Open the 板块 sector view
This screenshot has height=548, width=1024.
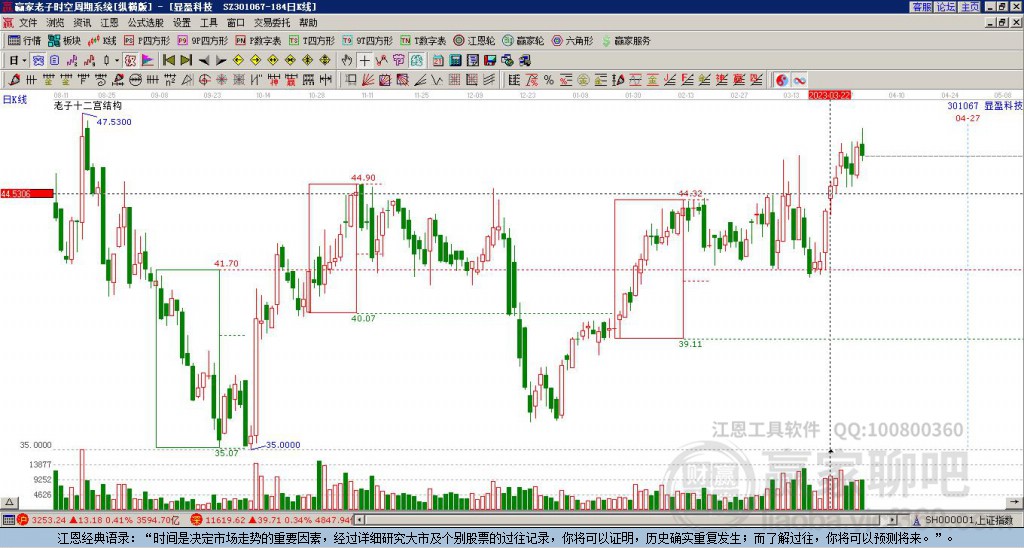(64, 40)
